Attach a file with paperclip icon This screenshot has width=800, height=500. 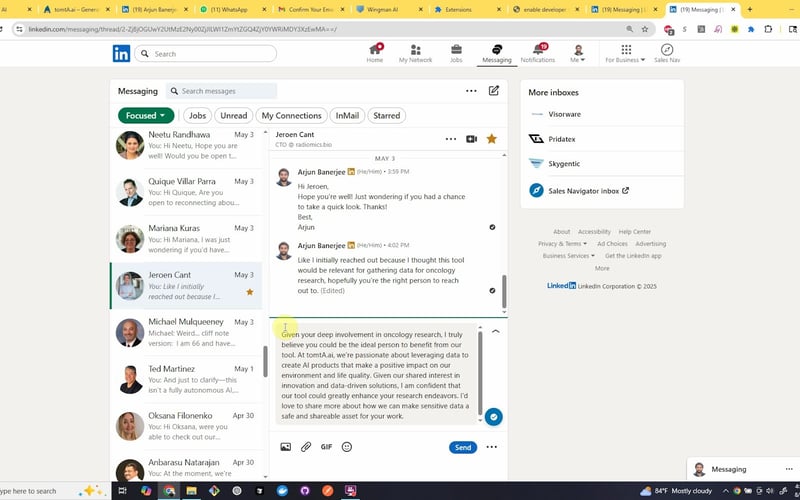[x=306, y=447]
